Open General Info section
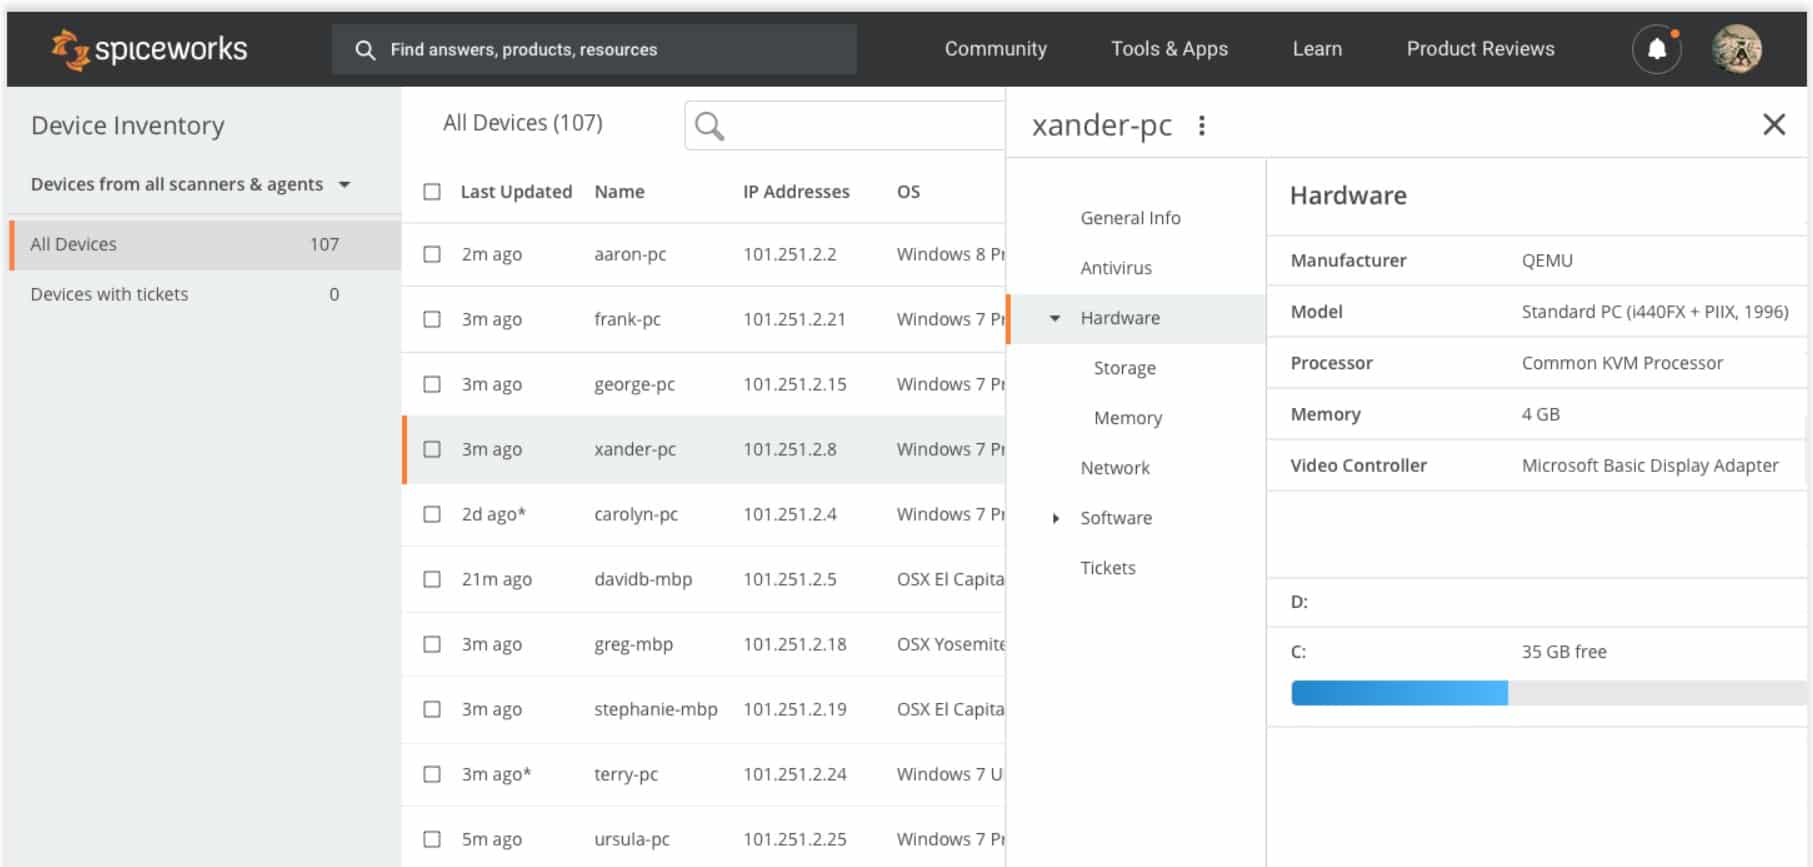 1130,218
